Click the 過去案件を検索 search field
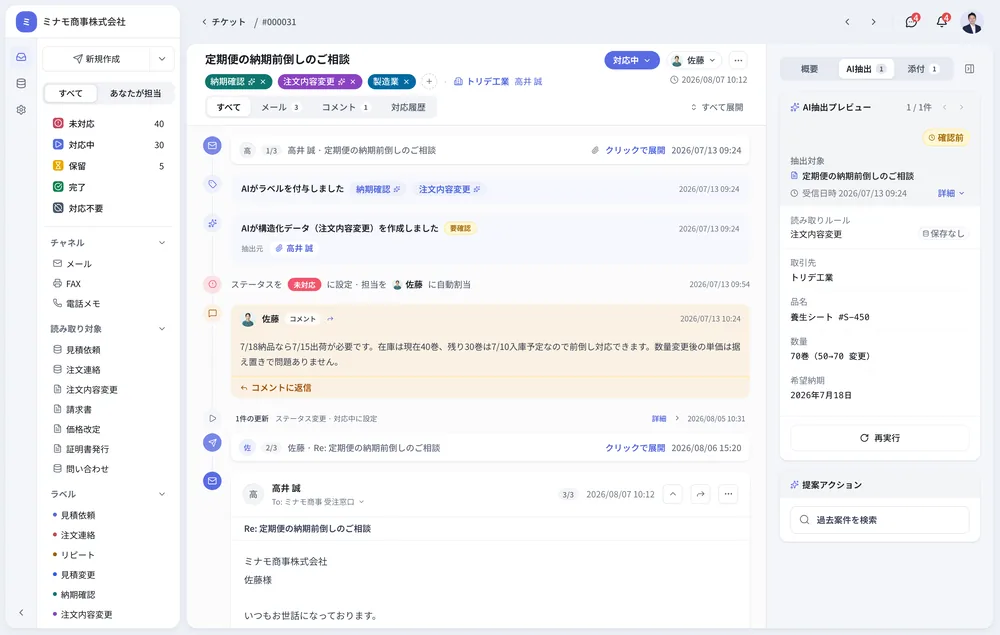 (x=879, y=520)
